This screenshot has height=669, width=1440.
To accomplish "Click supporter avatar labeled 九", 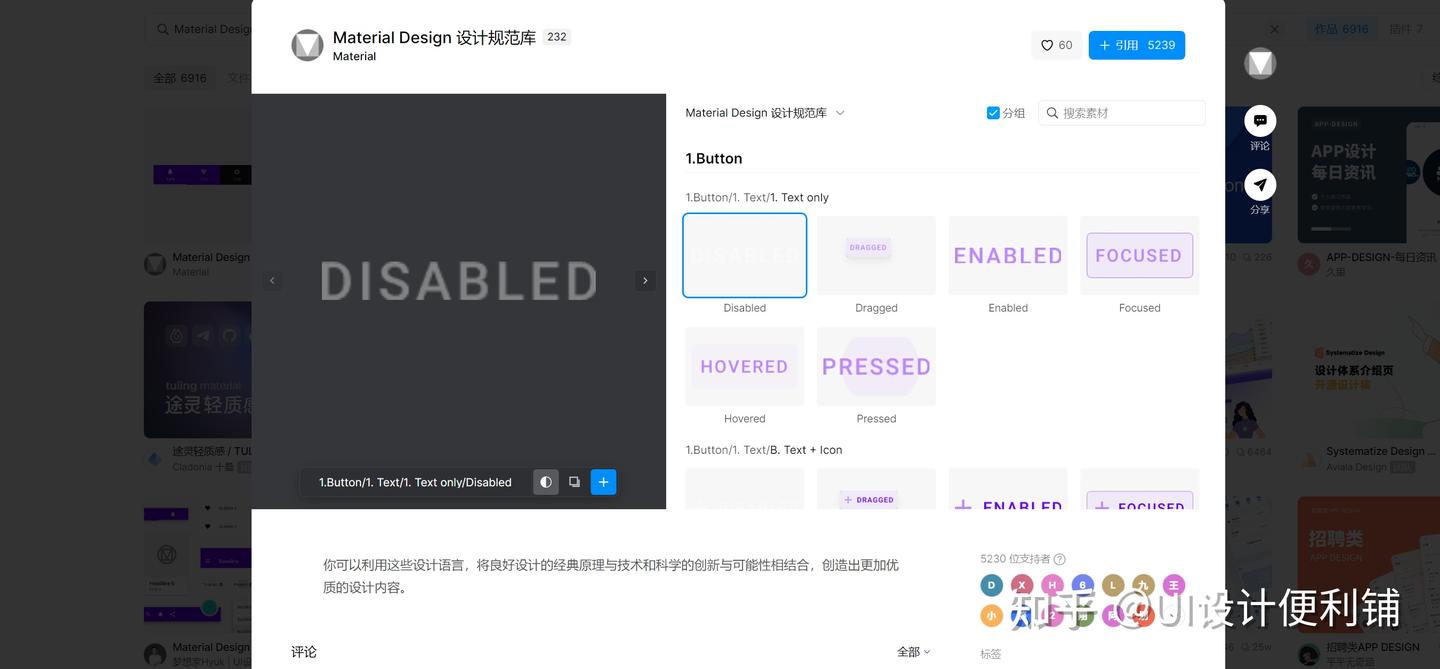I will (1144, 586).
